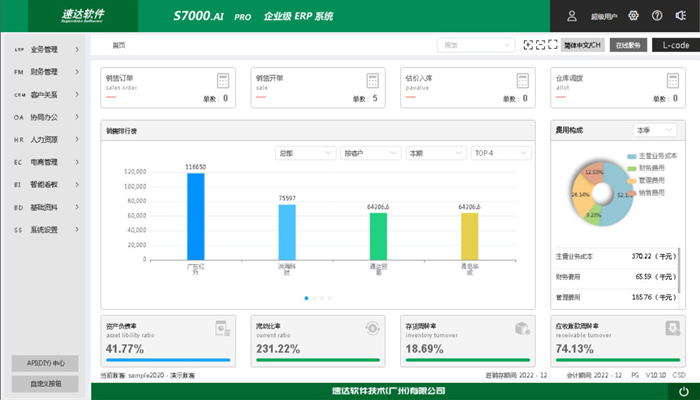Click the user profile icon
This screenshot has width=700, height=400.
572,16
